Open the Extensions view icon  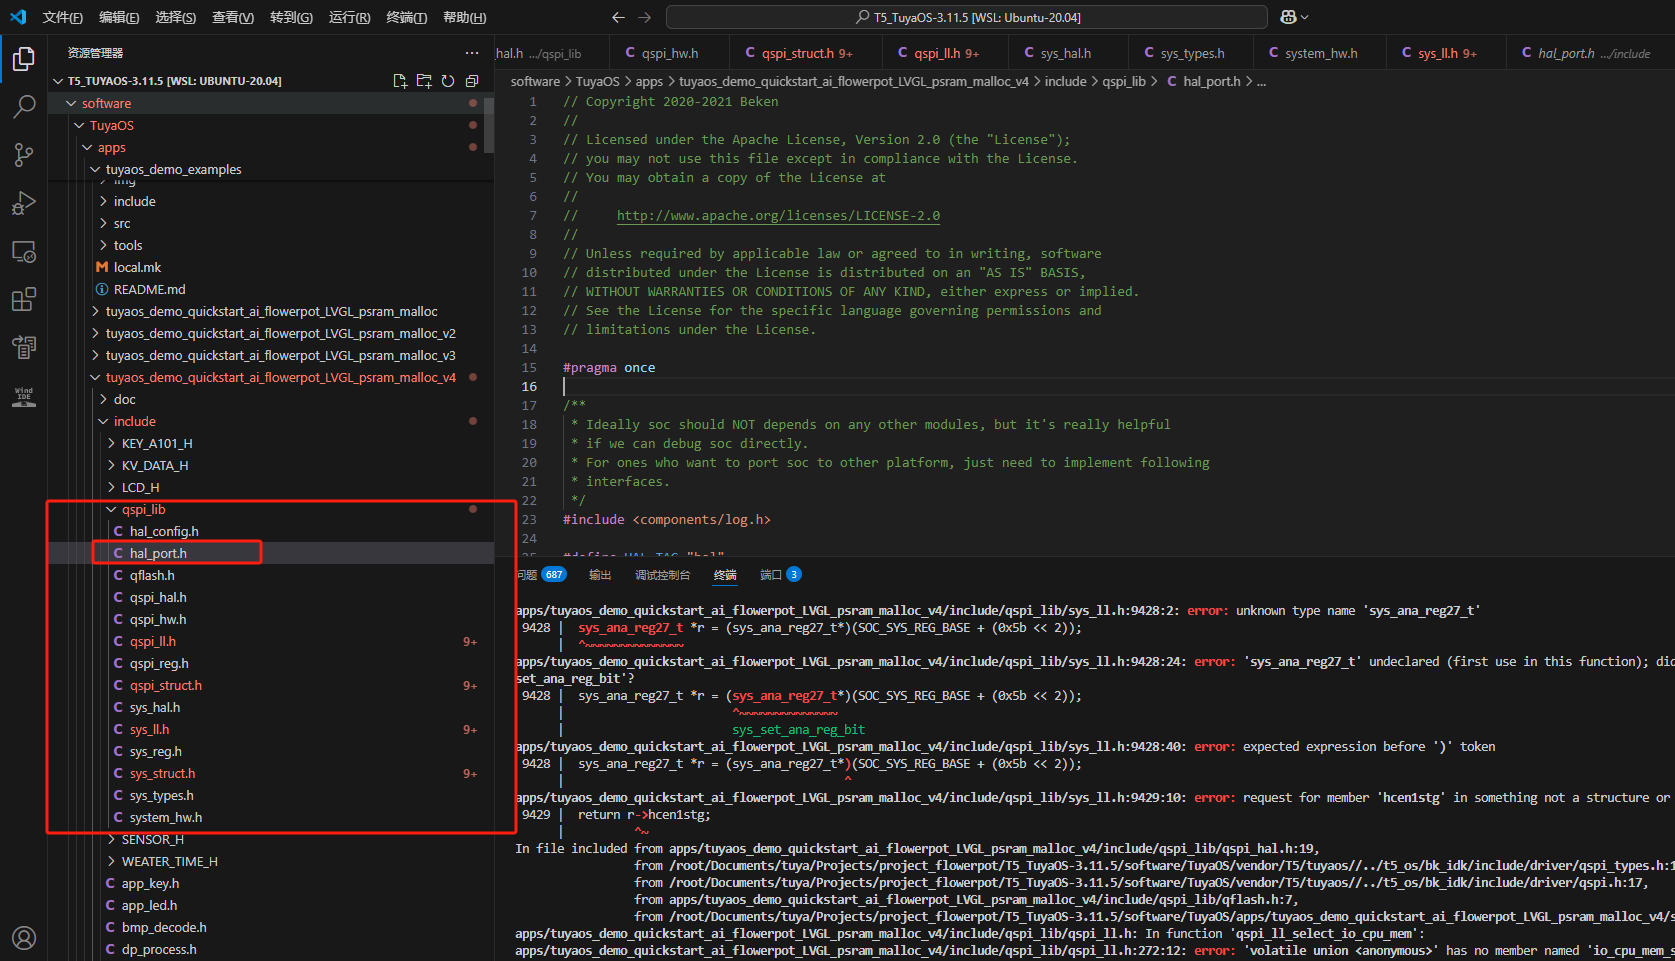(x=24, y=299)
